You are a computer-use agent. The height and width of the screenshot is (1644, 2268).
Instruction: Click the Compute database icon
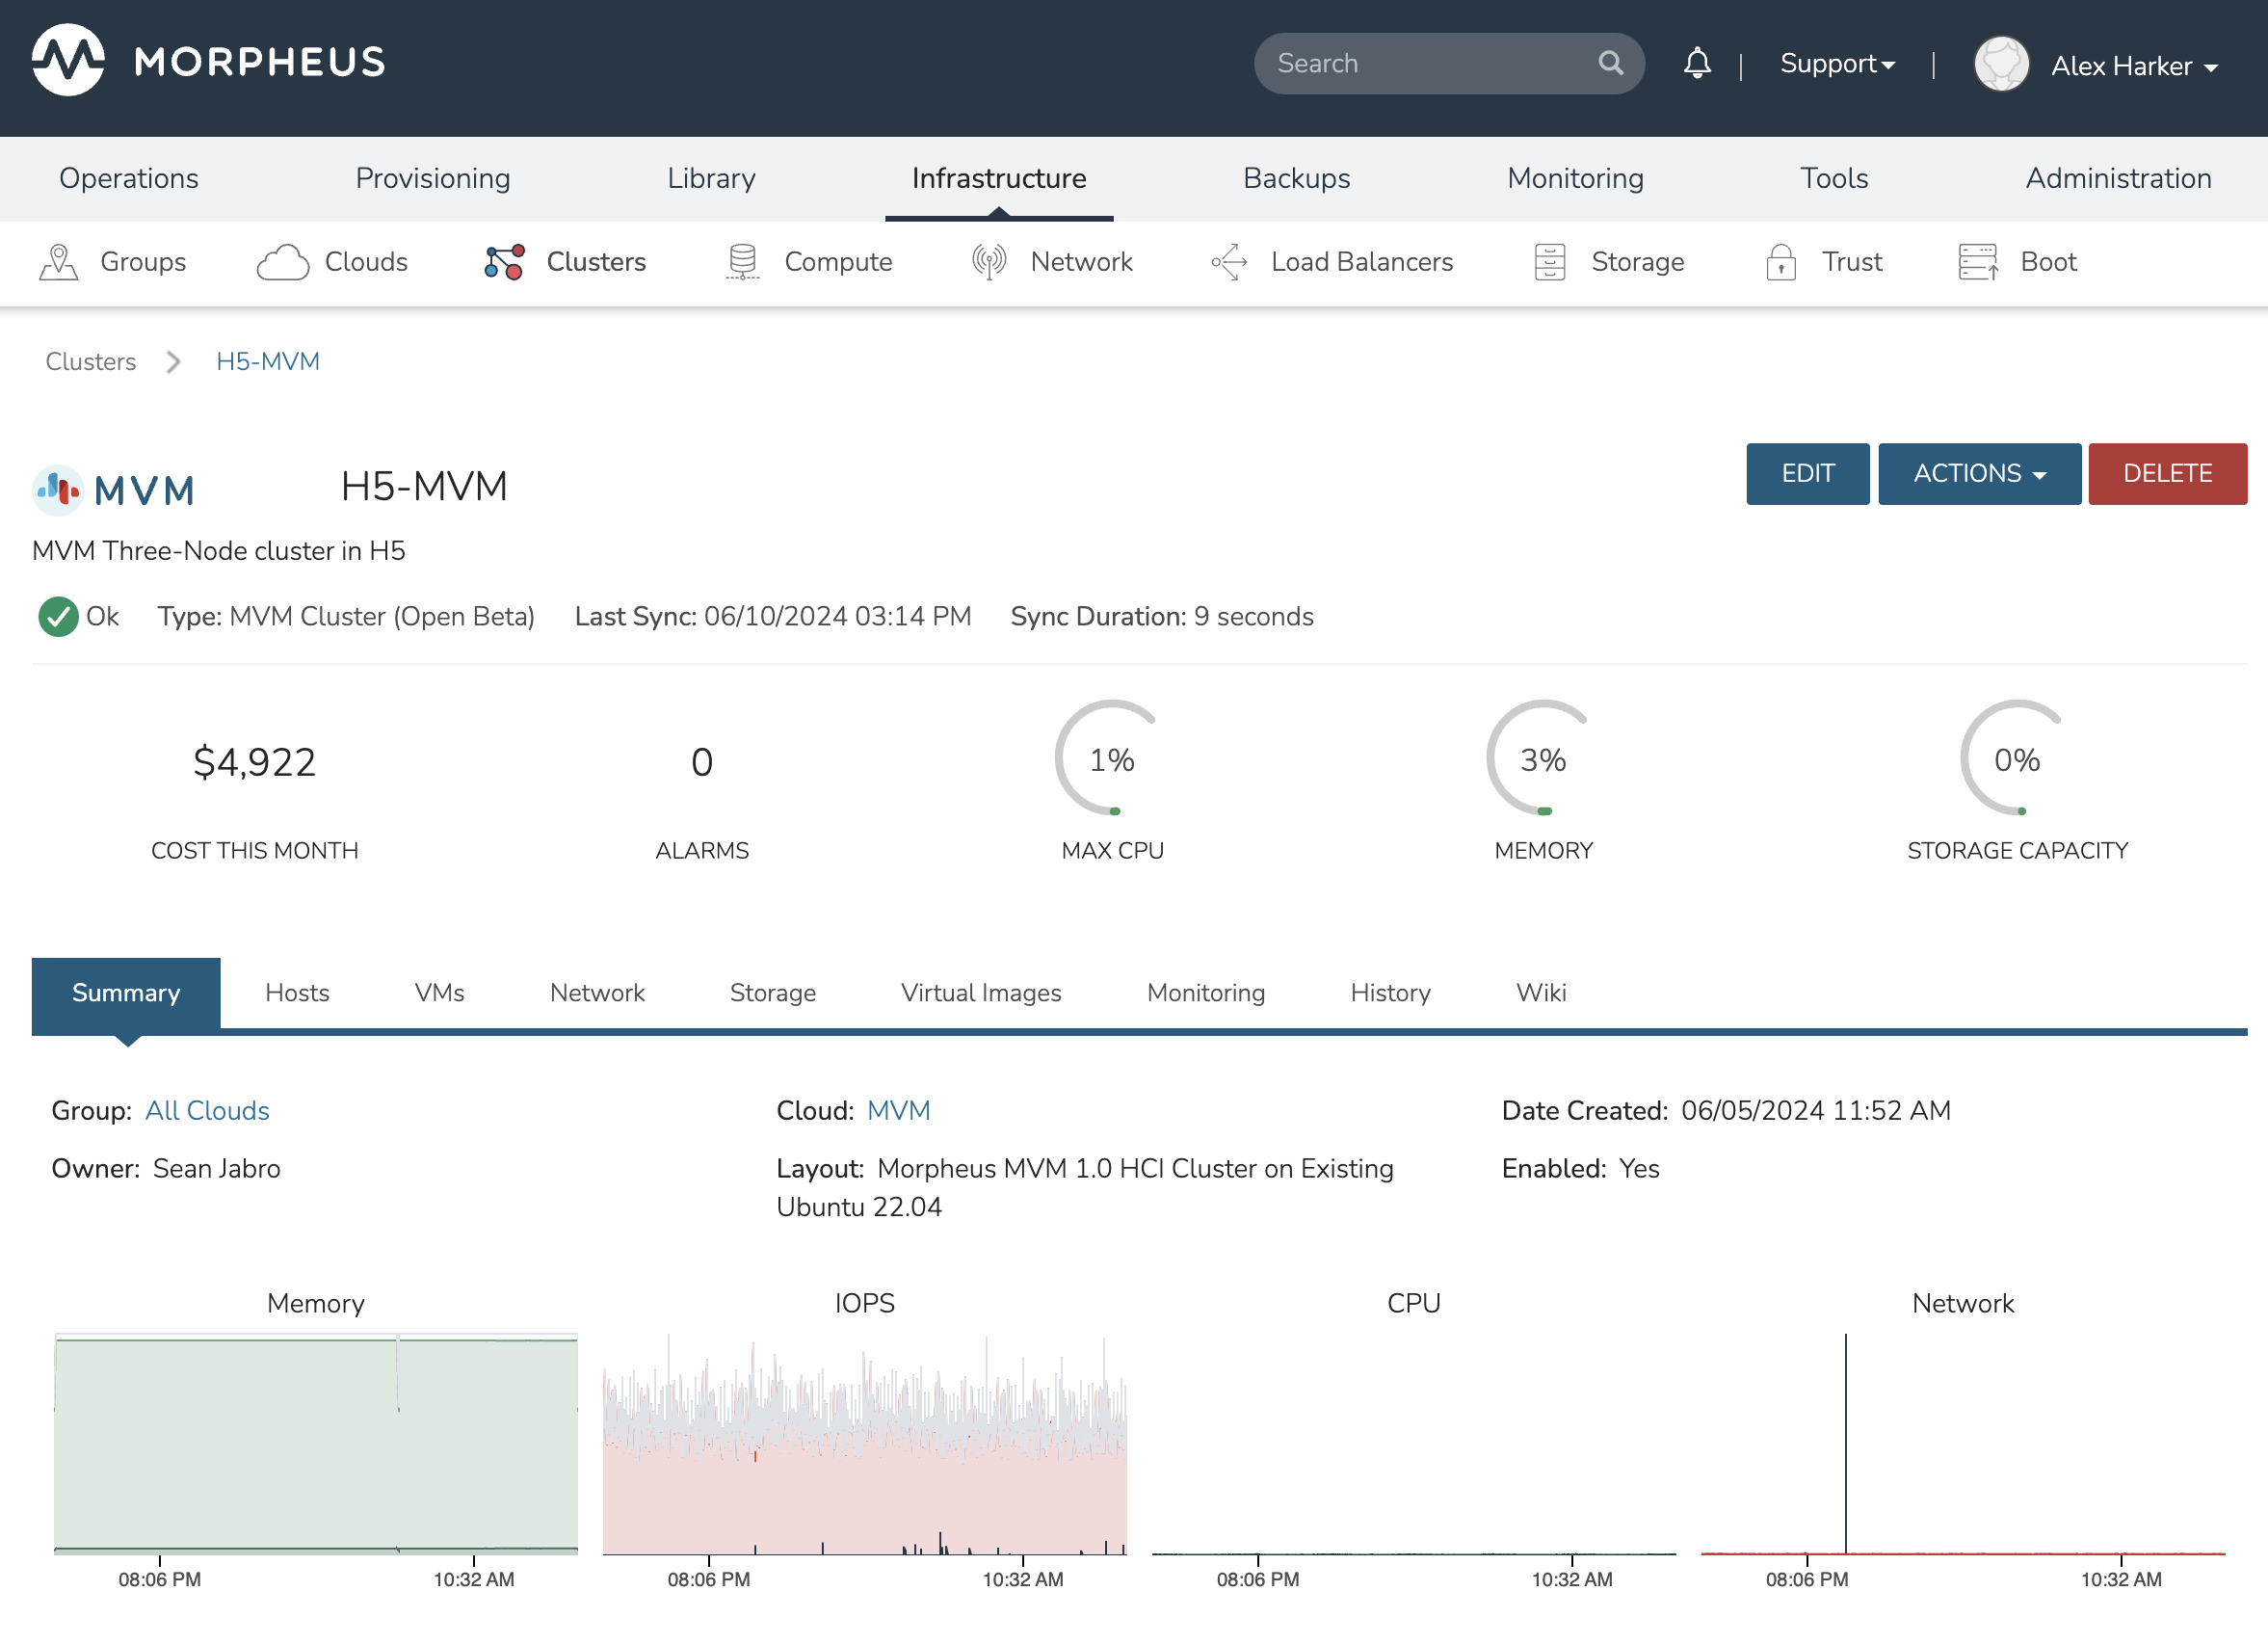(742, 262)
